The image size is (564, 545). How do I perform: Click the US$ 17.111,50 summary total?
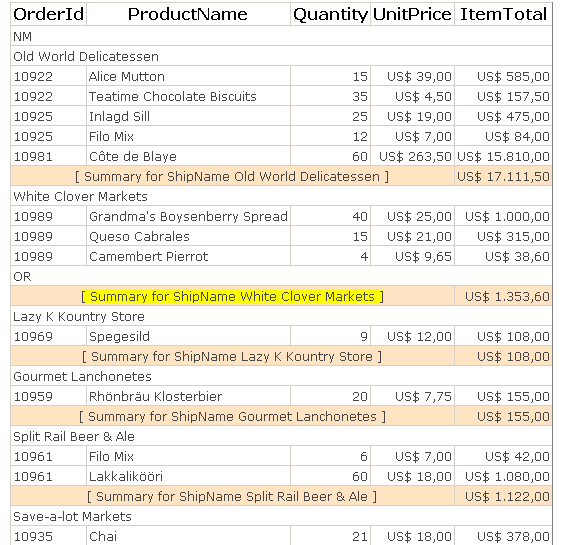click(x=503, y=176)
